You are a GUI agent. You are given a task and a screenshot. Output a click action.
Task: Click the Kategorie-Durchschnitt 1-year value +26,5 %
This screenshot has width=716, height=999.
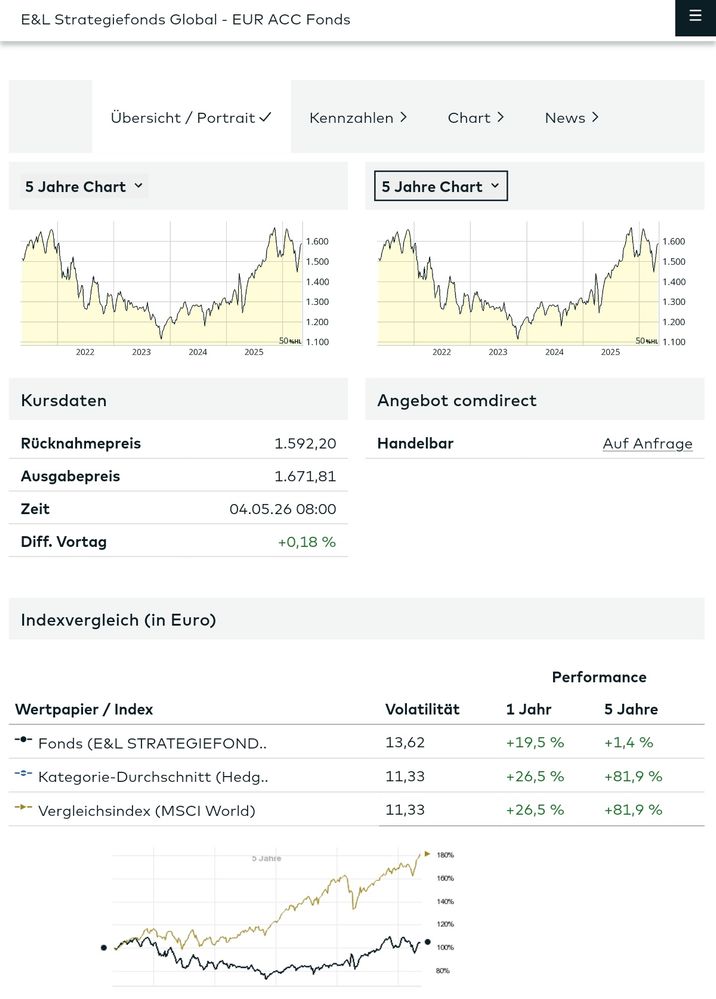point(534,776)
